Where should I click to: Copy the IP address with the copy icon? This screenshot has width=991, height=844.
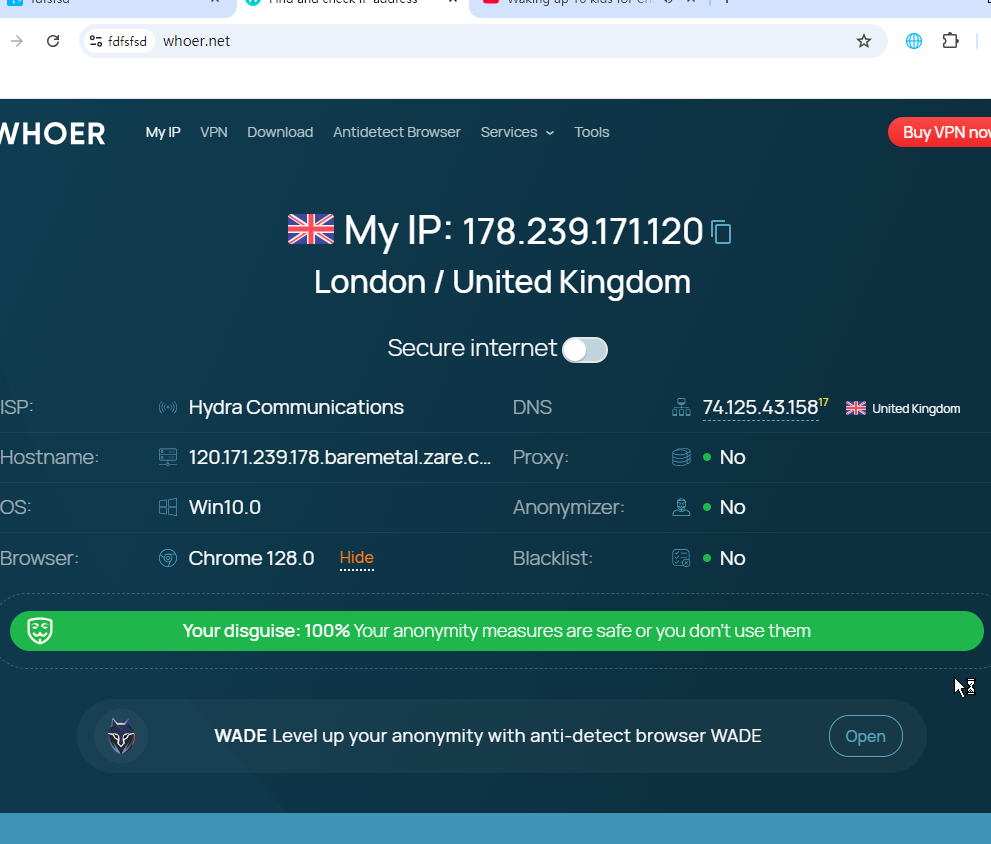click(x=721, y=231)
